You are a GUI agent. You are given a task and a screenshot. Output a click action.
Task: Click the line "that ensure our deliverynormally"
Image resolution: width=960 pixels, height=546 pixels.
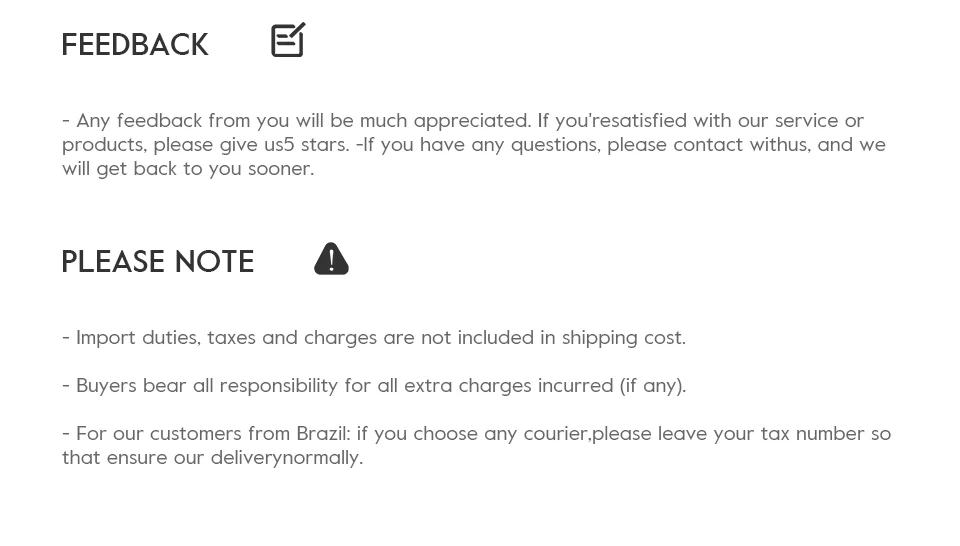click(x=212, y=458)
